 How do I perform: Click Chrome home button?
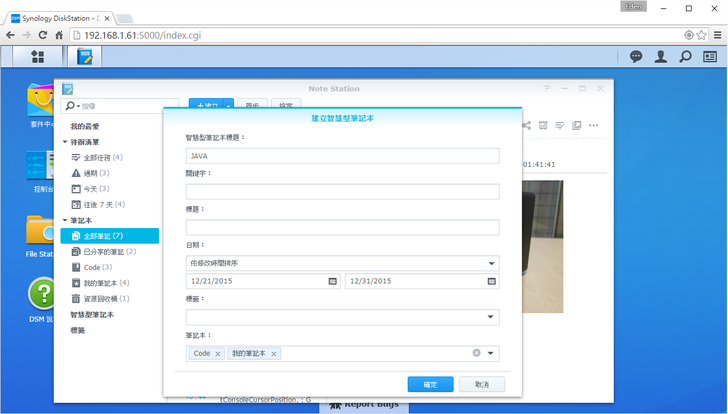[59, 35]
